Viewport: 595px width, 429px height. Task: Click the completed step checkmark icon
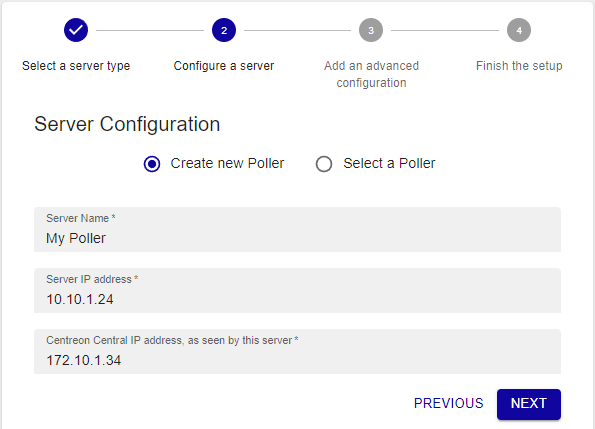point(76,30)
